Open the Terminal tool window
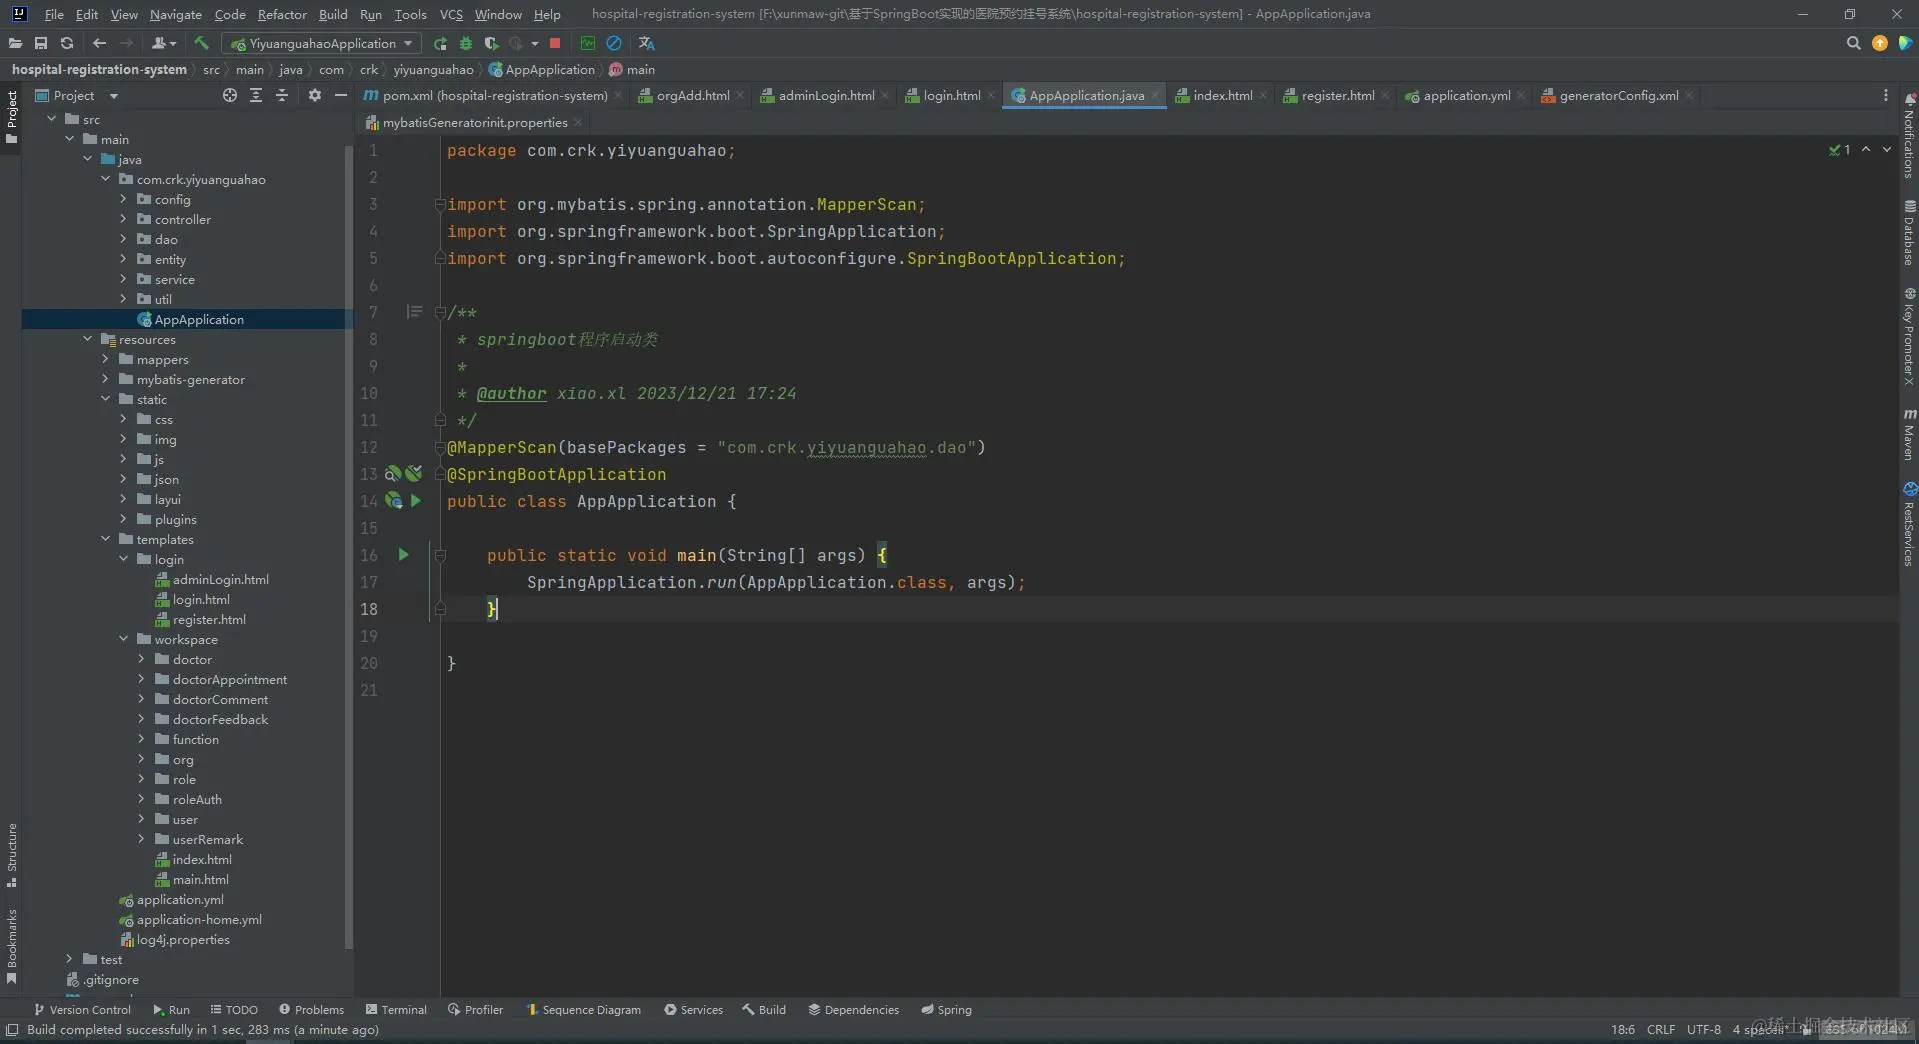The image size is (1919, 1044). (x=396, y=1009)
